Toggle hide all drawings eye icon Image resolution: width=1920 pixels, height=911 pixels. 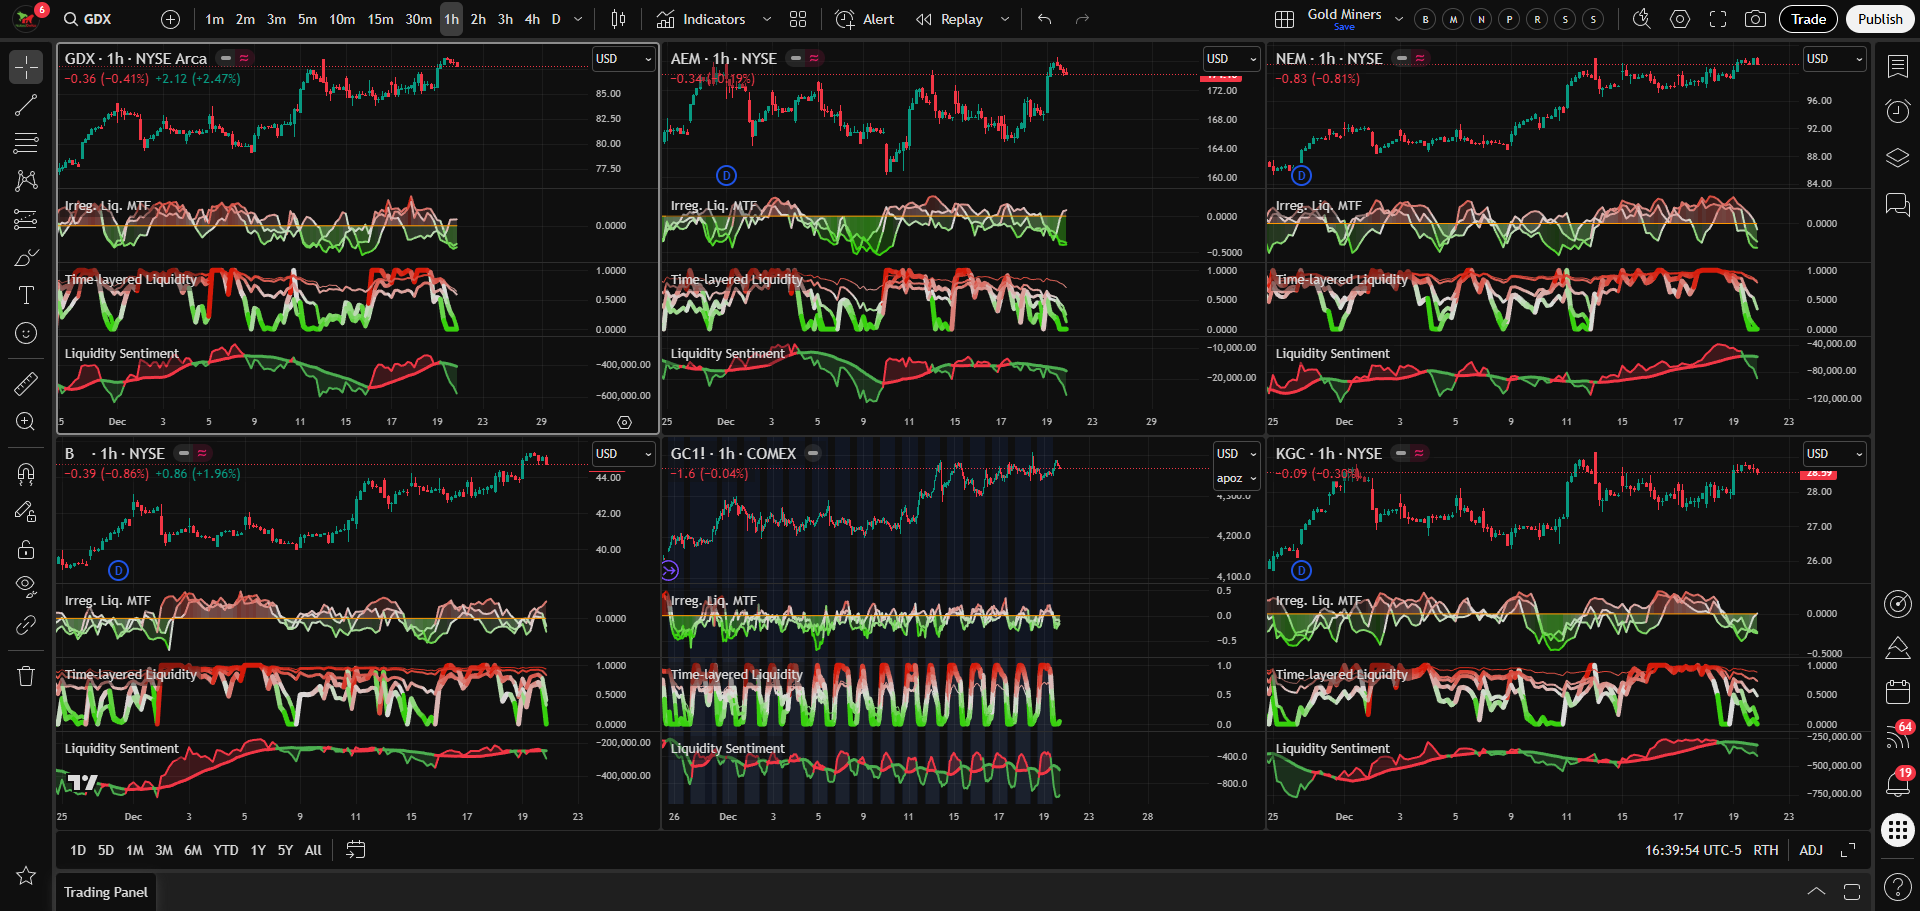tap(26, 585)
